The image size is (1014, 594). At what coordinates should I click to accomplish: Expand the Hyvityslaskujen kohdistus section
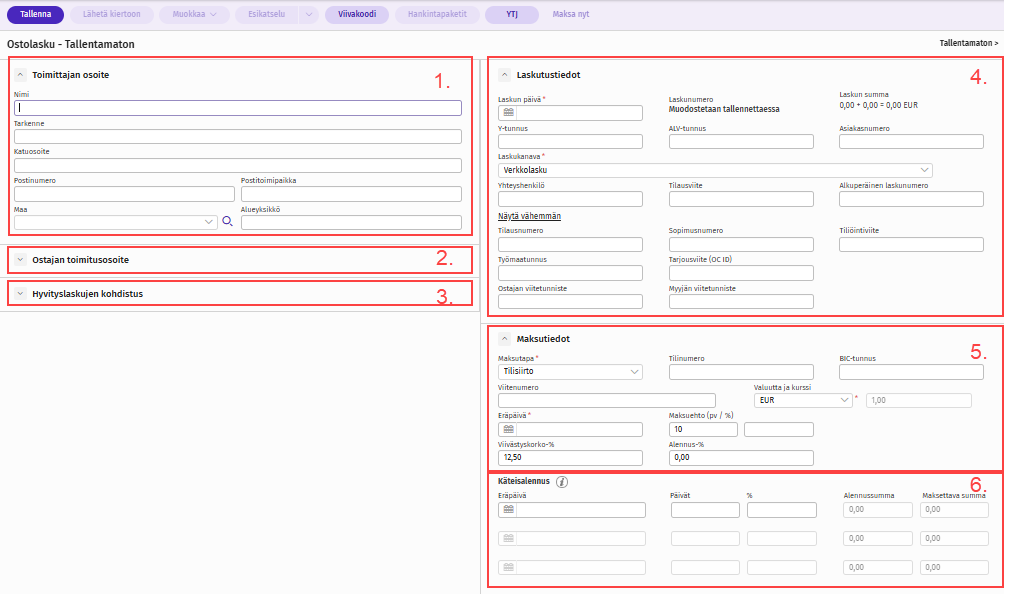21,293
